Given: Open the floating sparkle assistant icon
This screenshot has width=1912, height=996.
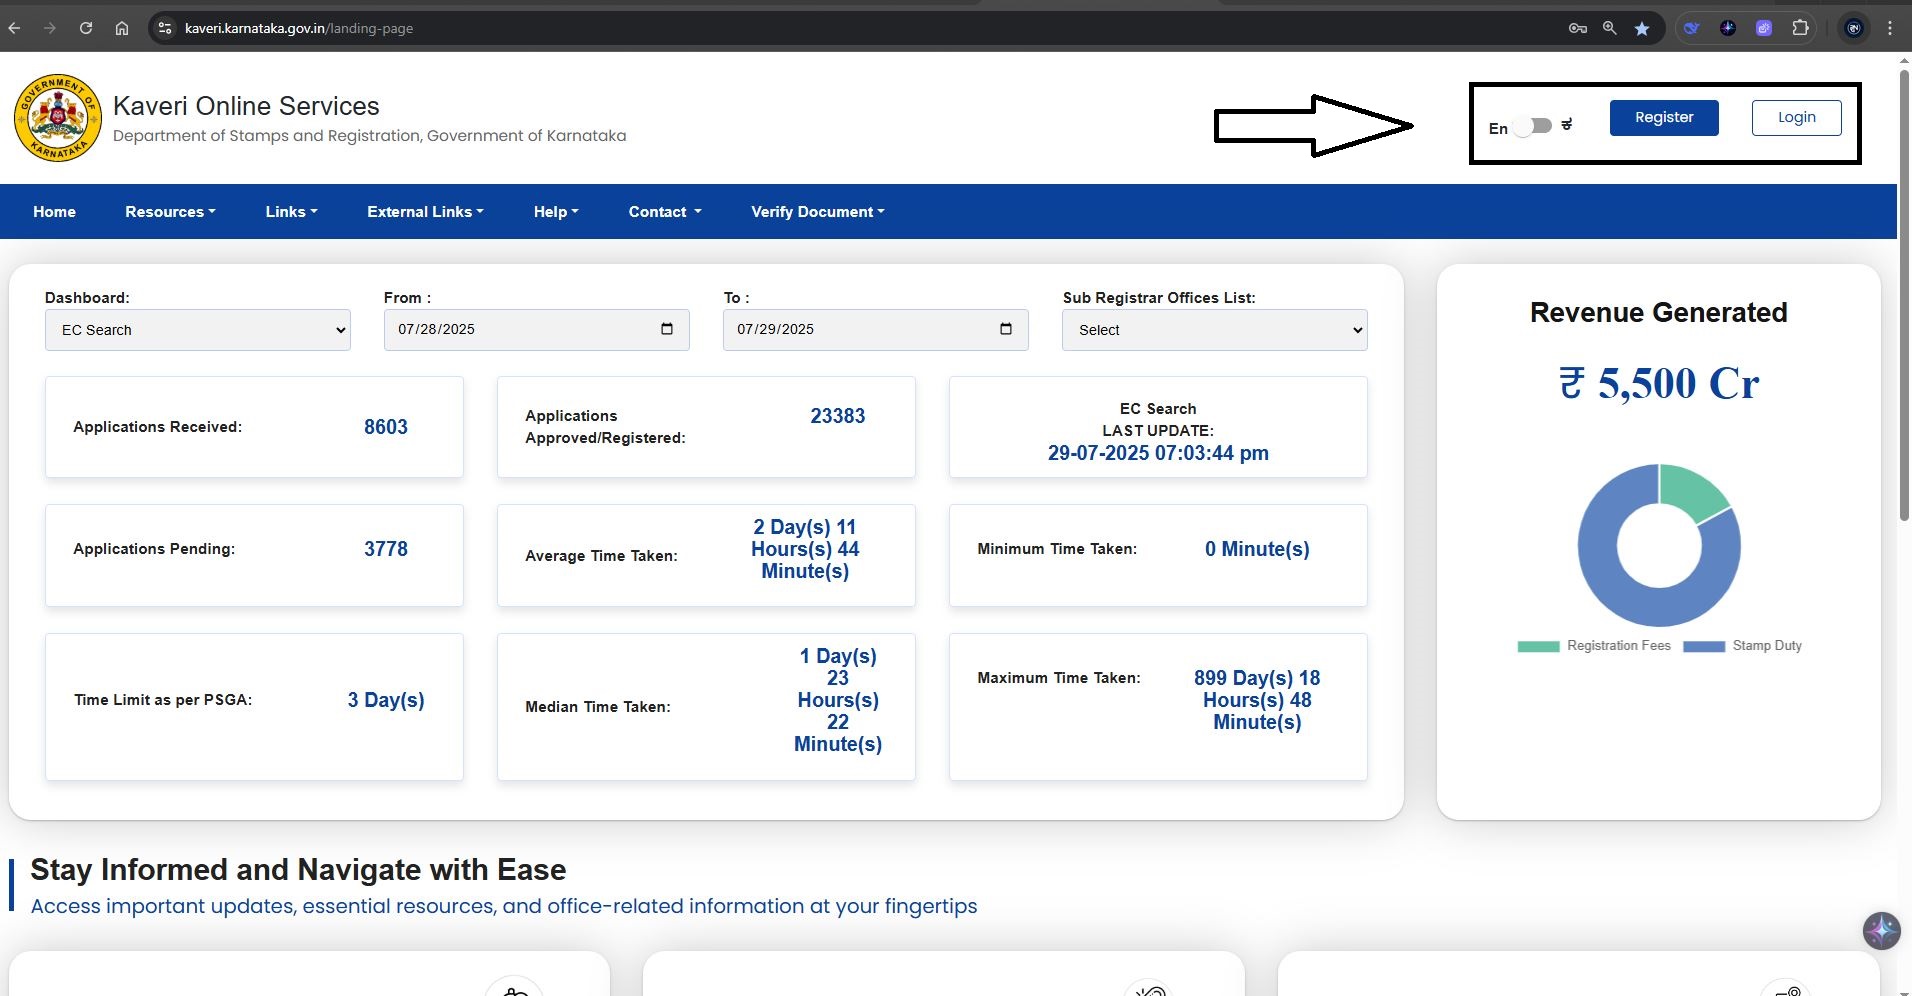Looking at the screenshot, I should [1881, 930].
